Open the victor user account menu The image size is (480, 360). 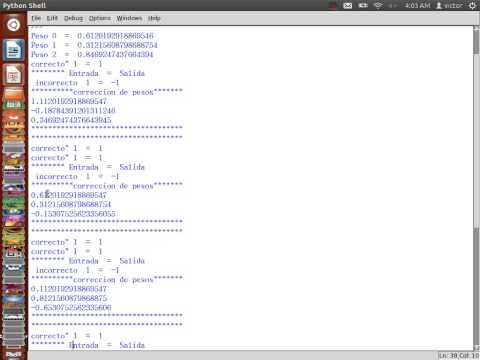click(x=449, y=6)
